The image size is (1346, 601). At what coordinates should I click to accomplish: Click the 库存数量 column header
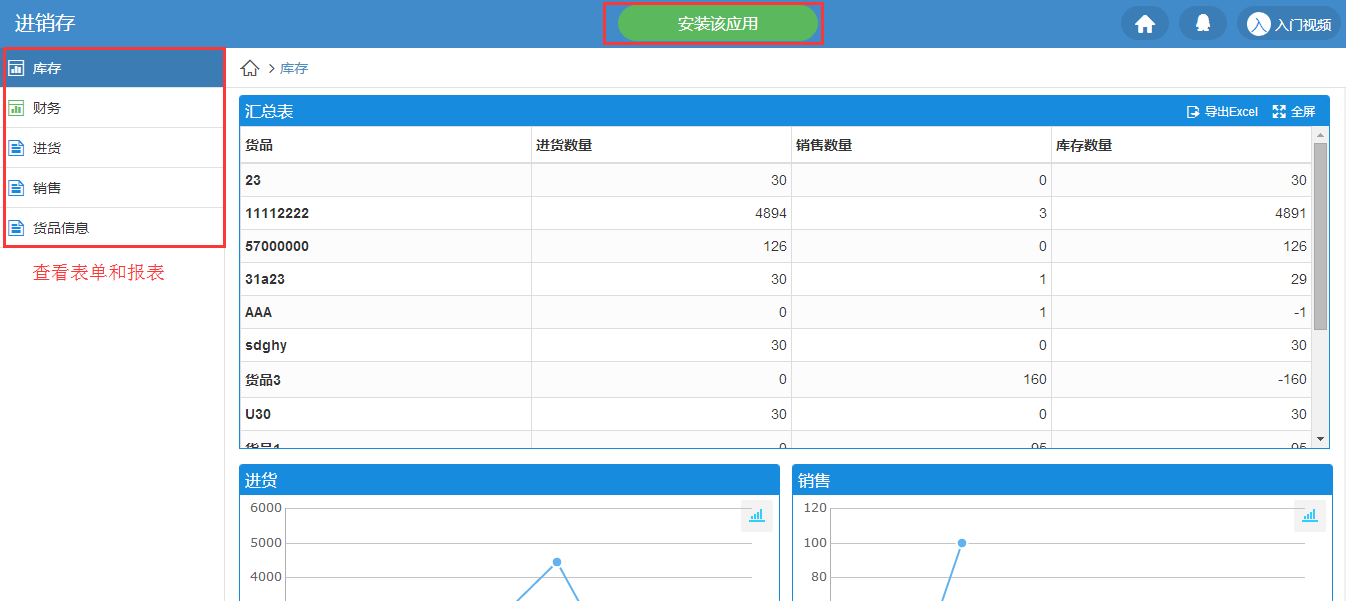pyautogui.click(x=1084, y=145)
